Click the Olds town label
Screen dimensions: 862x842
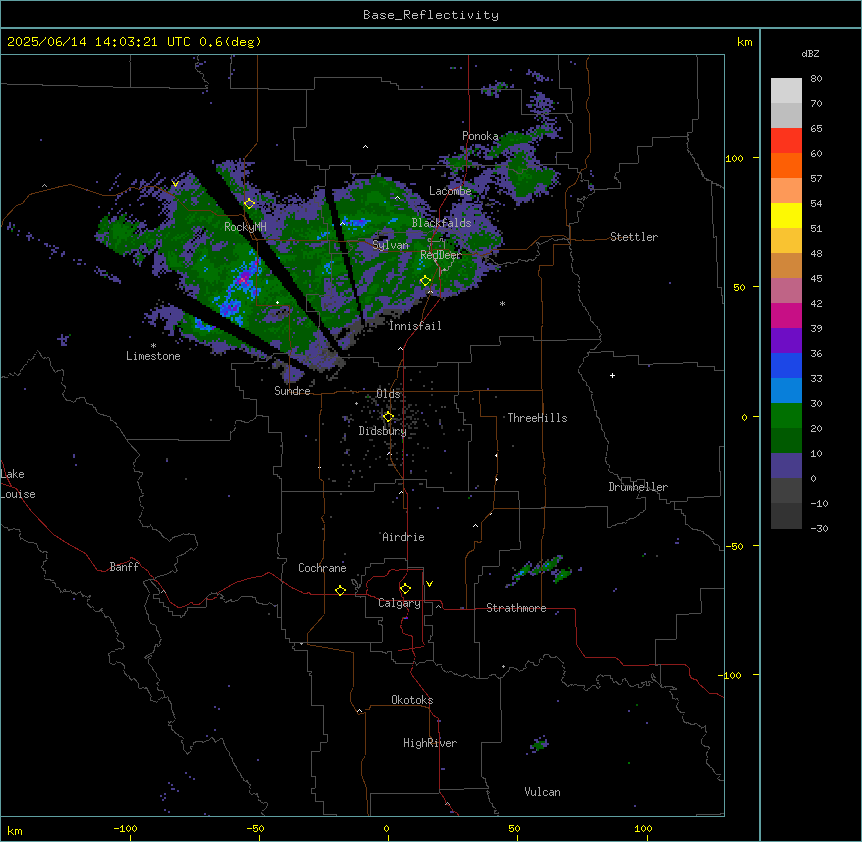(388, 394)
